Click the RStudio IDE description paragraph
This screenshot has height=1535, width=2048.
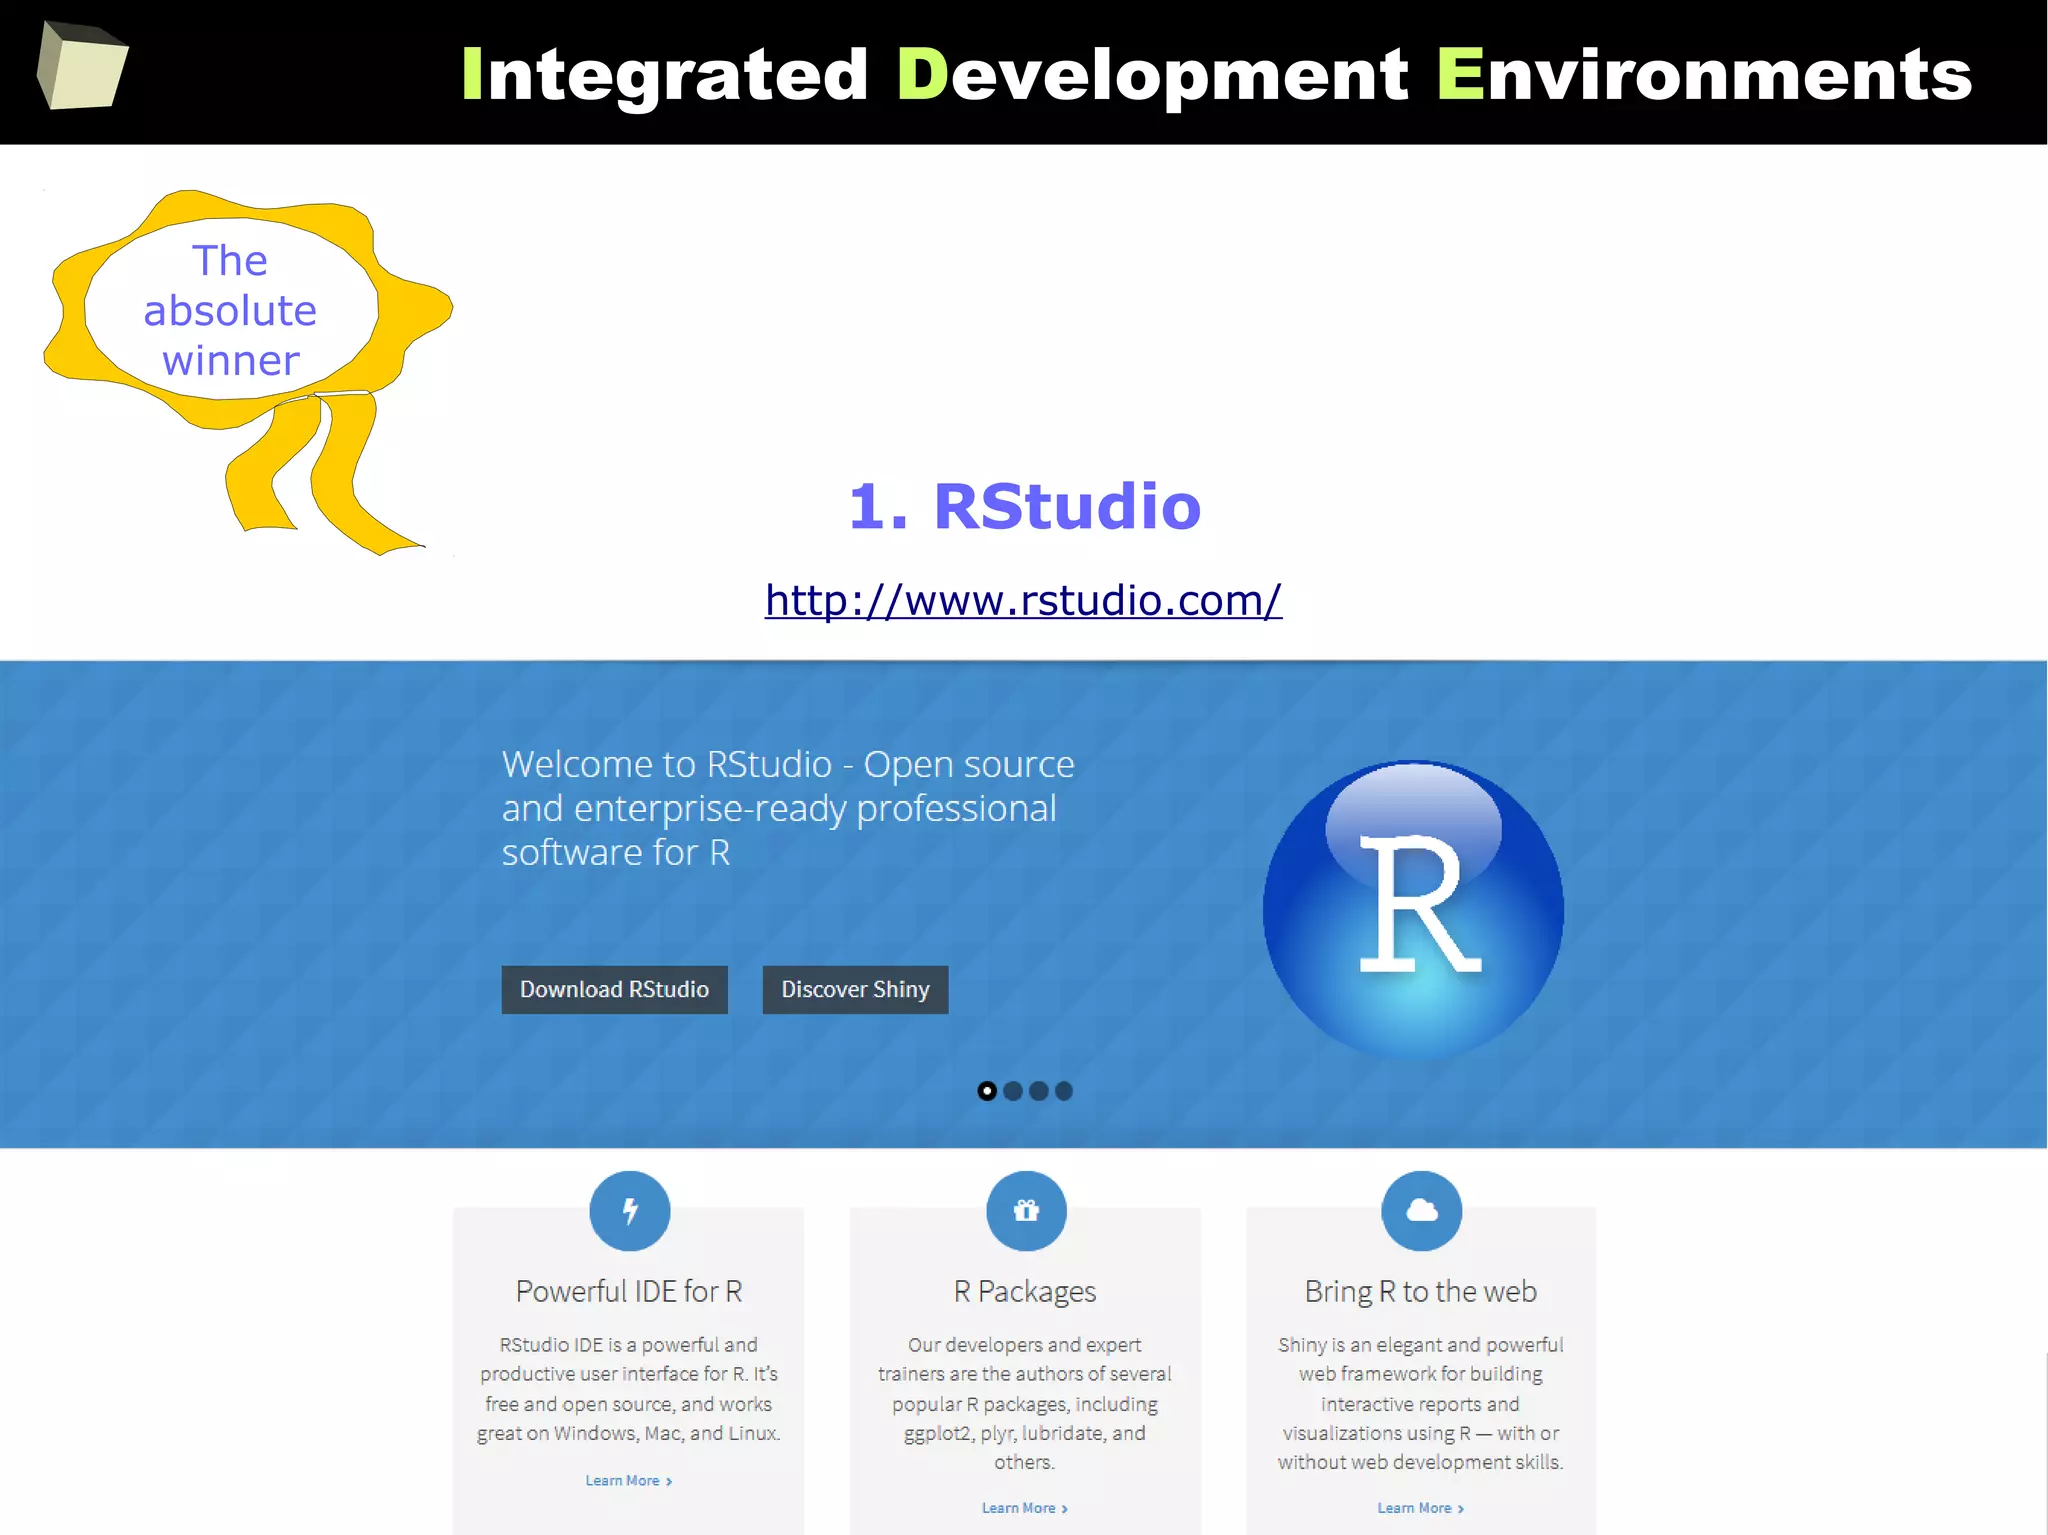[x=629, y=1389]
